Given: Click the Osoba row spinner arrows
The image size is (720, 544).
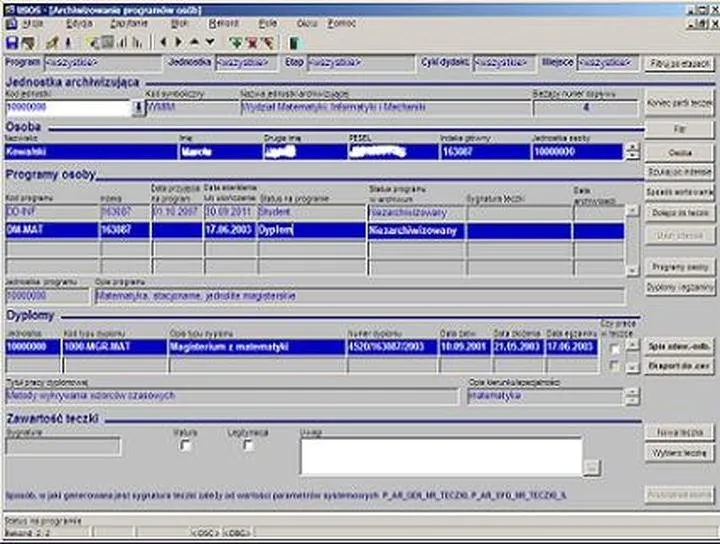Looking at the screenshot, I should click(x=631, y=152).
